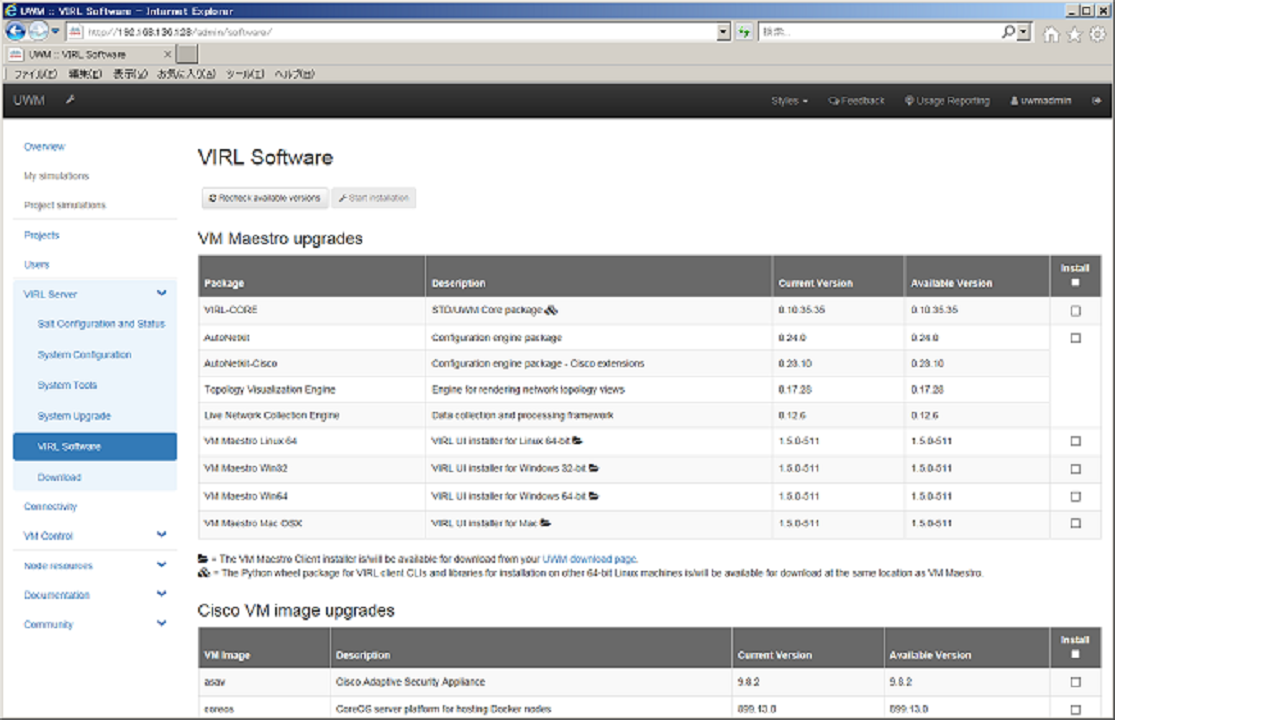Click the folder icon in VM Maestro Mac OSX row

tap(546, 523)
